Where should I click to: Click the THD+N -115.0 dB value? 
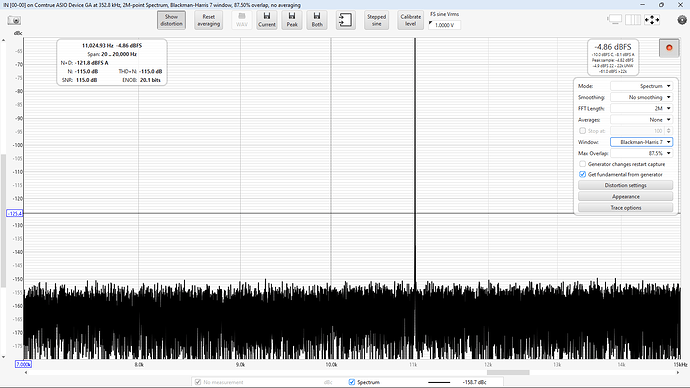point(150,71)
